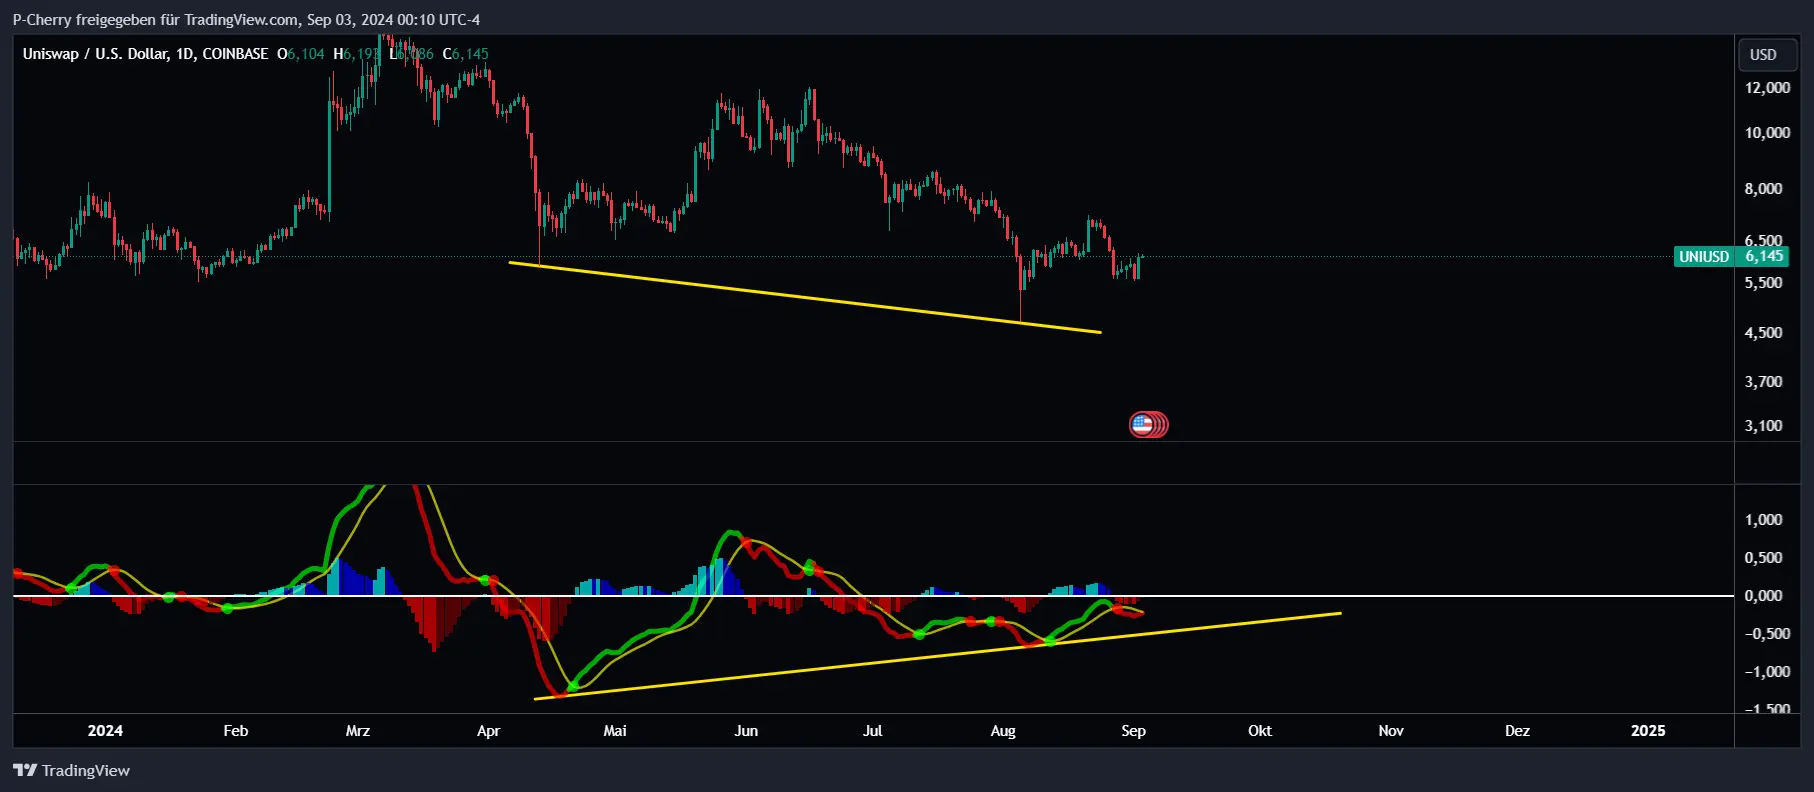Click the indicator scale value 1,000
The height and width of the screenshot is (792, 1814).
coord(1763,520)
